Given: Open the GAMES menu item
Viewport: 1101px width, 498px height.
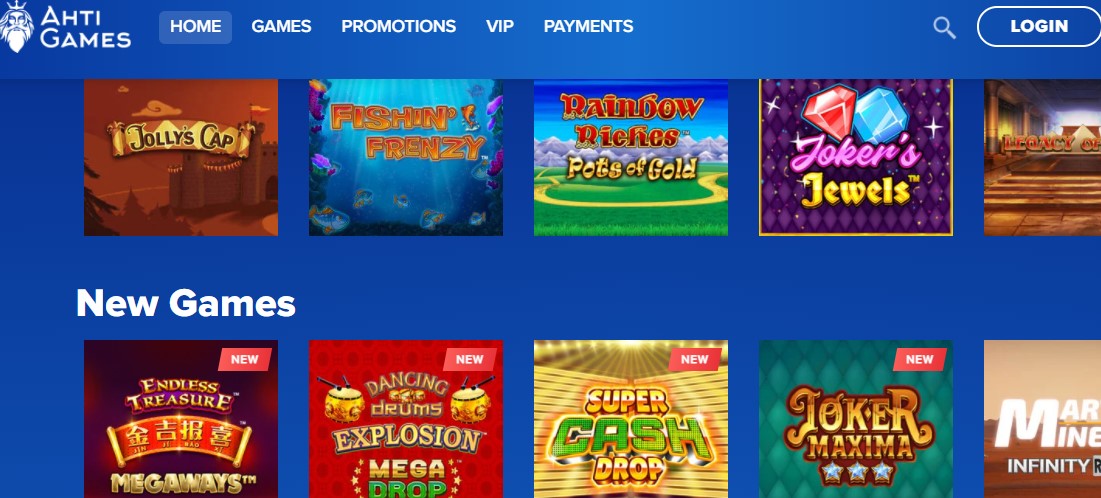Looking at the screenshot, I should click(x=281, y=27).
